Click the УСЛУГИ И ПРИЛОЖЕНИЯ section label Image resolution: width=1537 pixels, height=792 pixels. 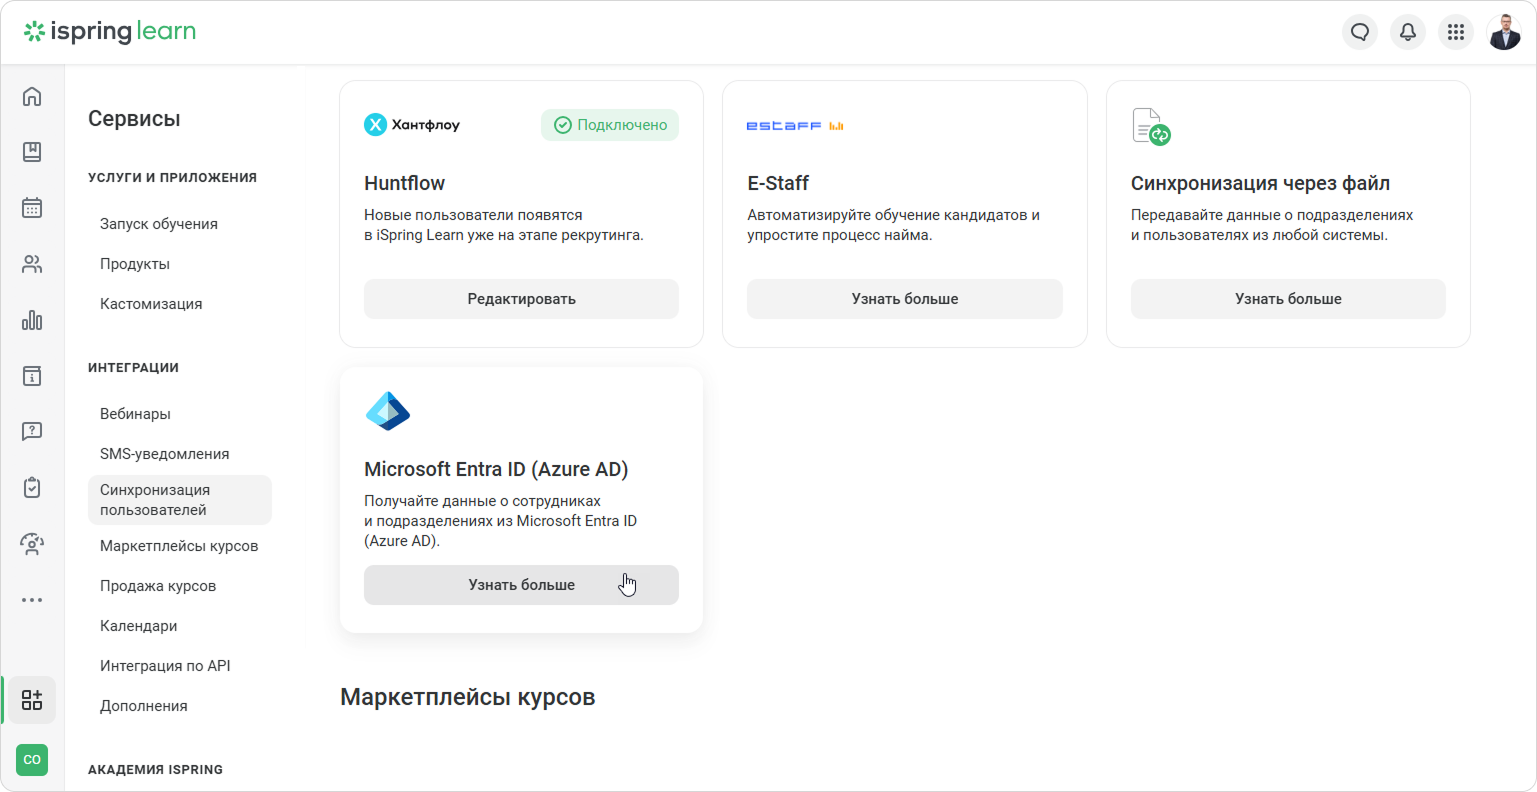click(x=172, y=178)
